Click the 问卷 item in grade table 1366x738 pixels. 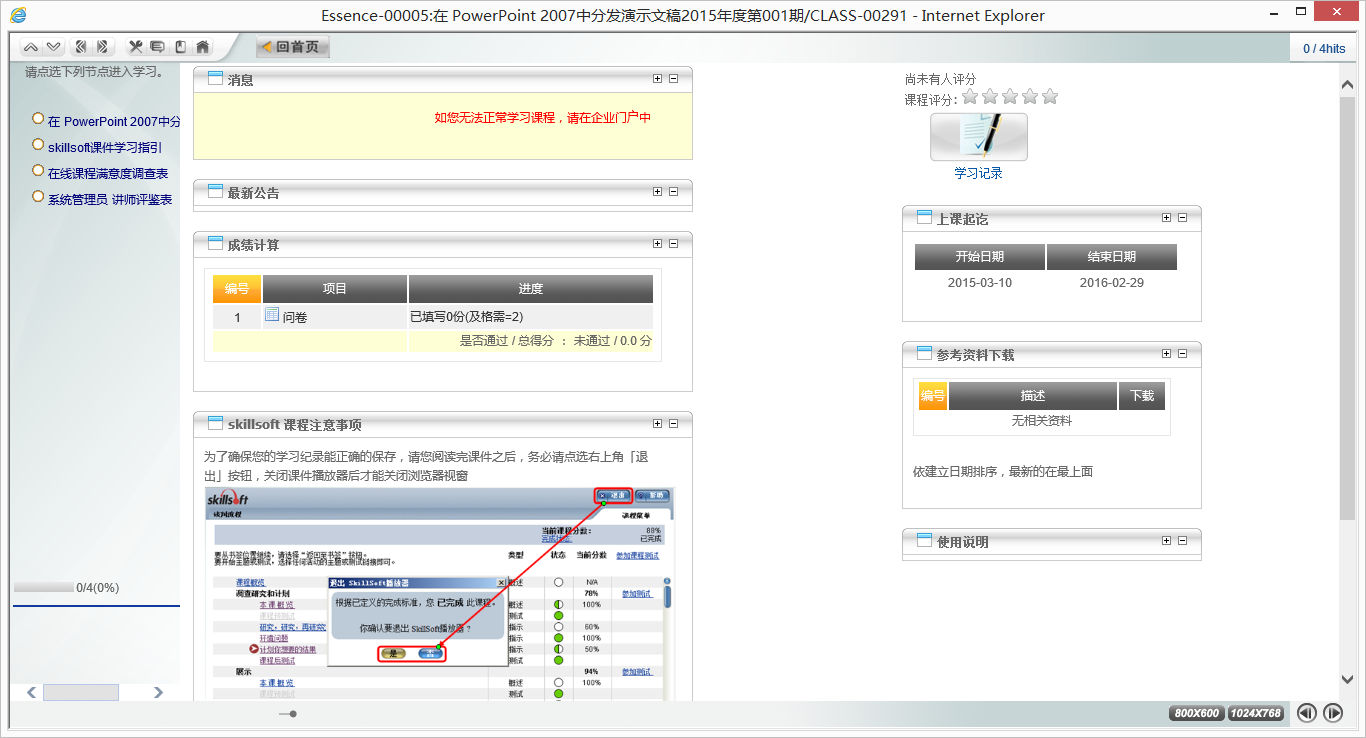click(294, 317)
